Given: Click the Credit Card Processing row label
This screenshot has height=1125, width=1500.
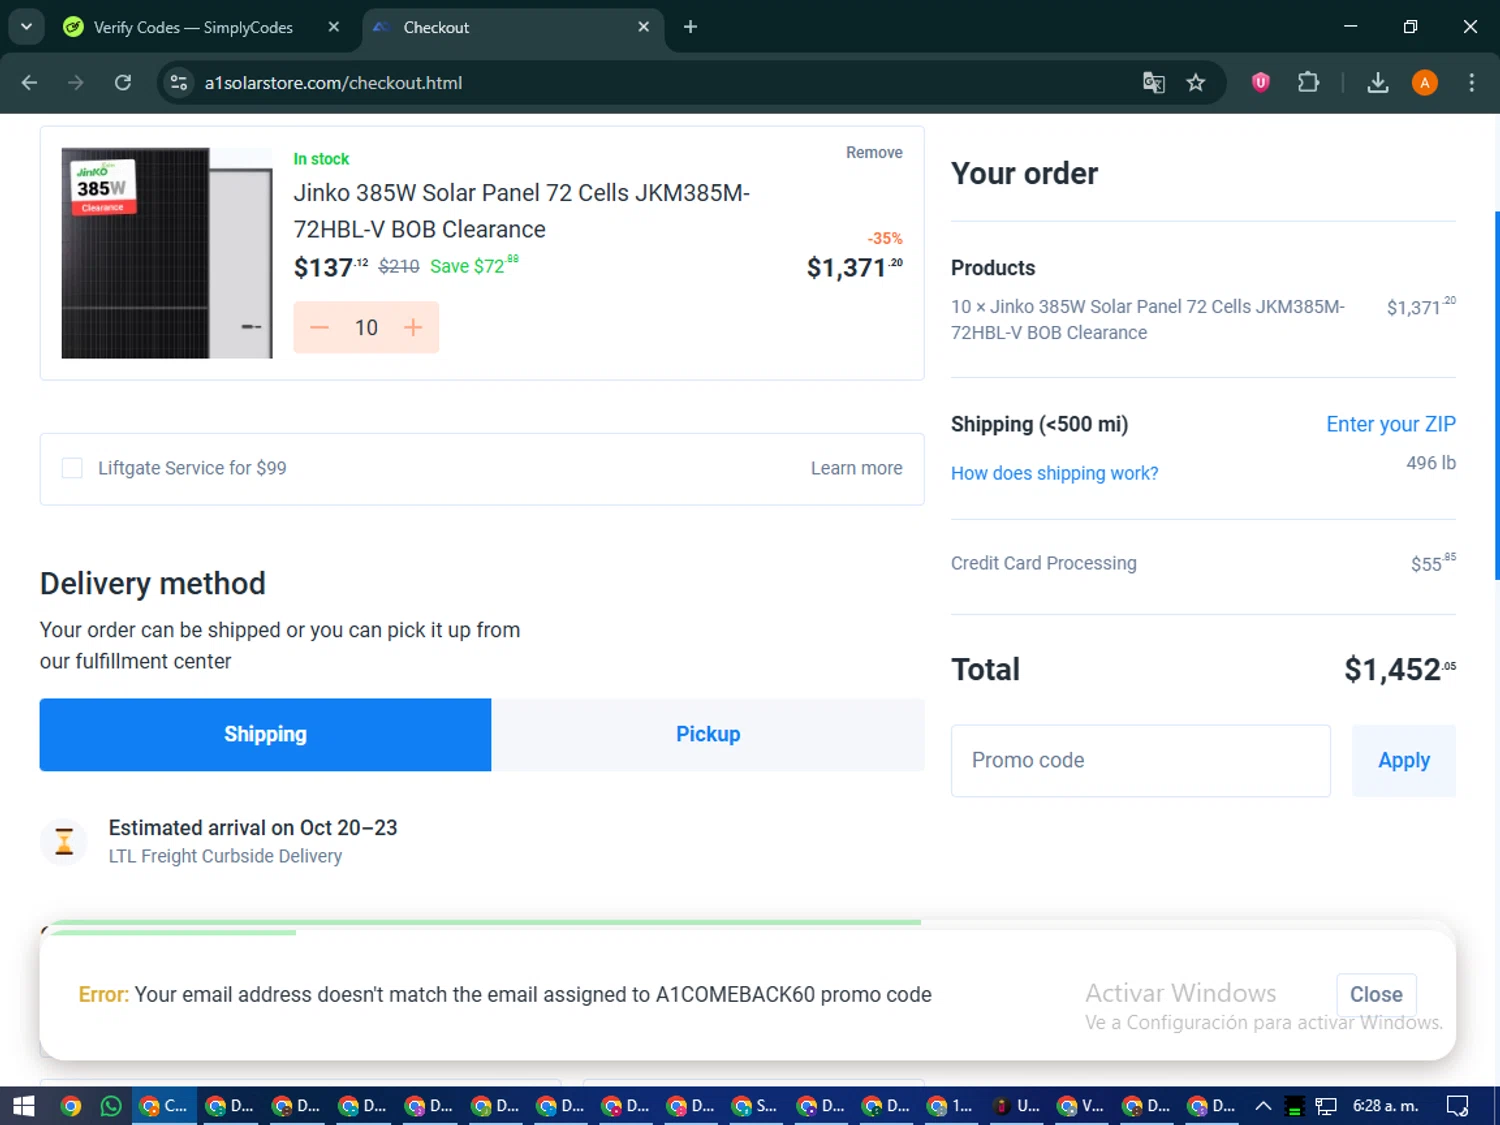Looking at the screenshot, I should click(x=1043, y=563).
